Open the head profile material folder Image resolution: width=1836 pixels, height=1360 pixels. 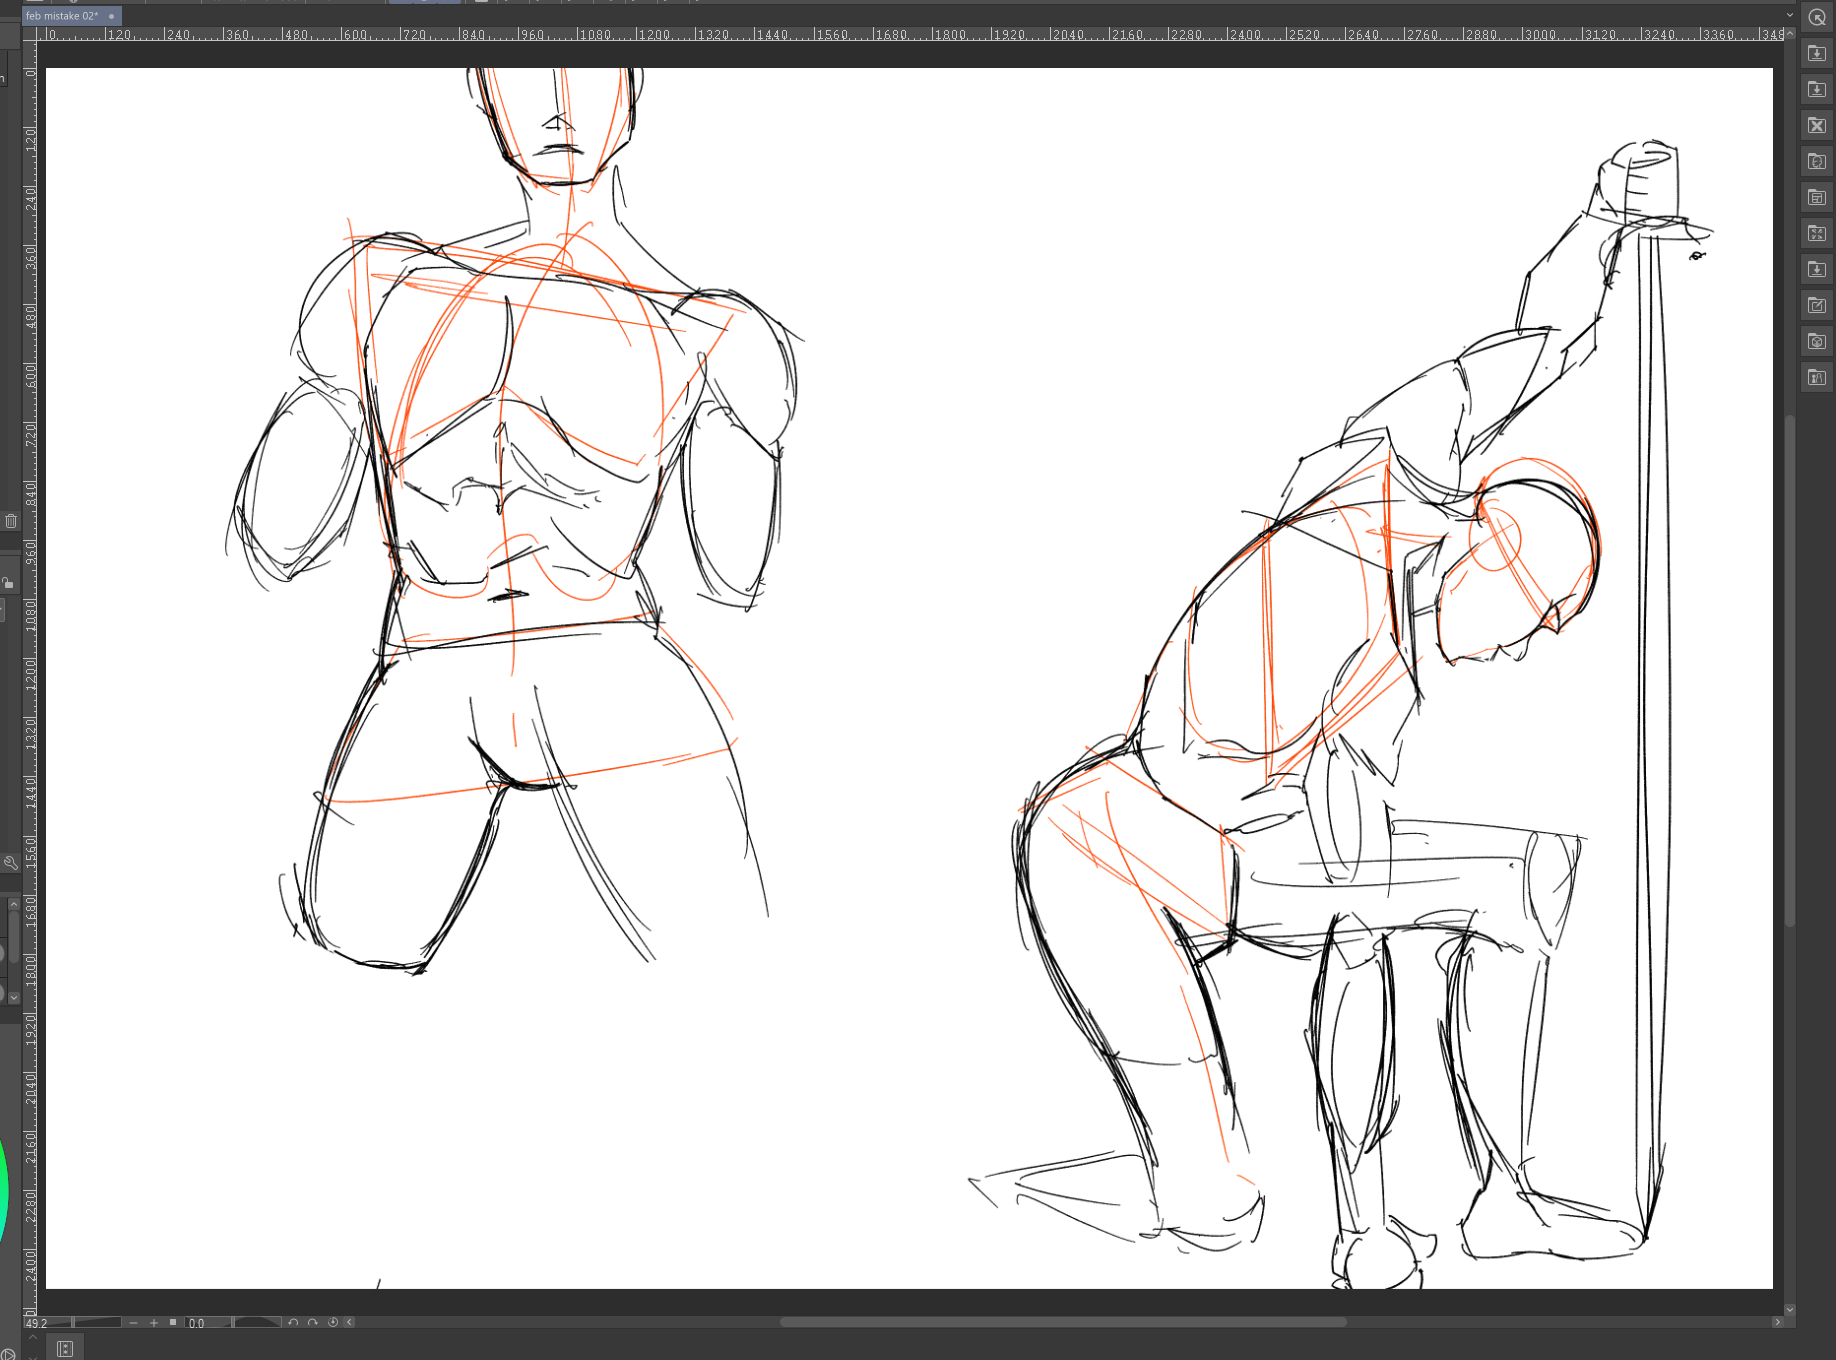click(1817, 161)
